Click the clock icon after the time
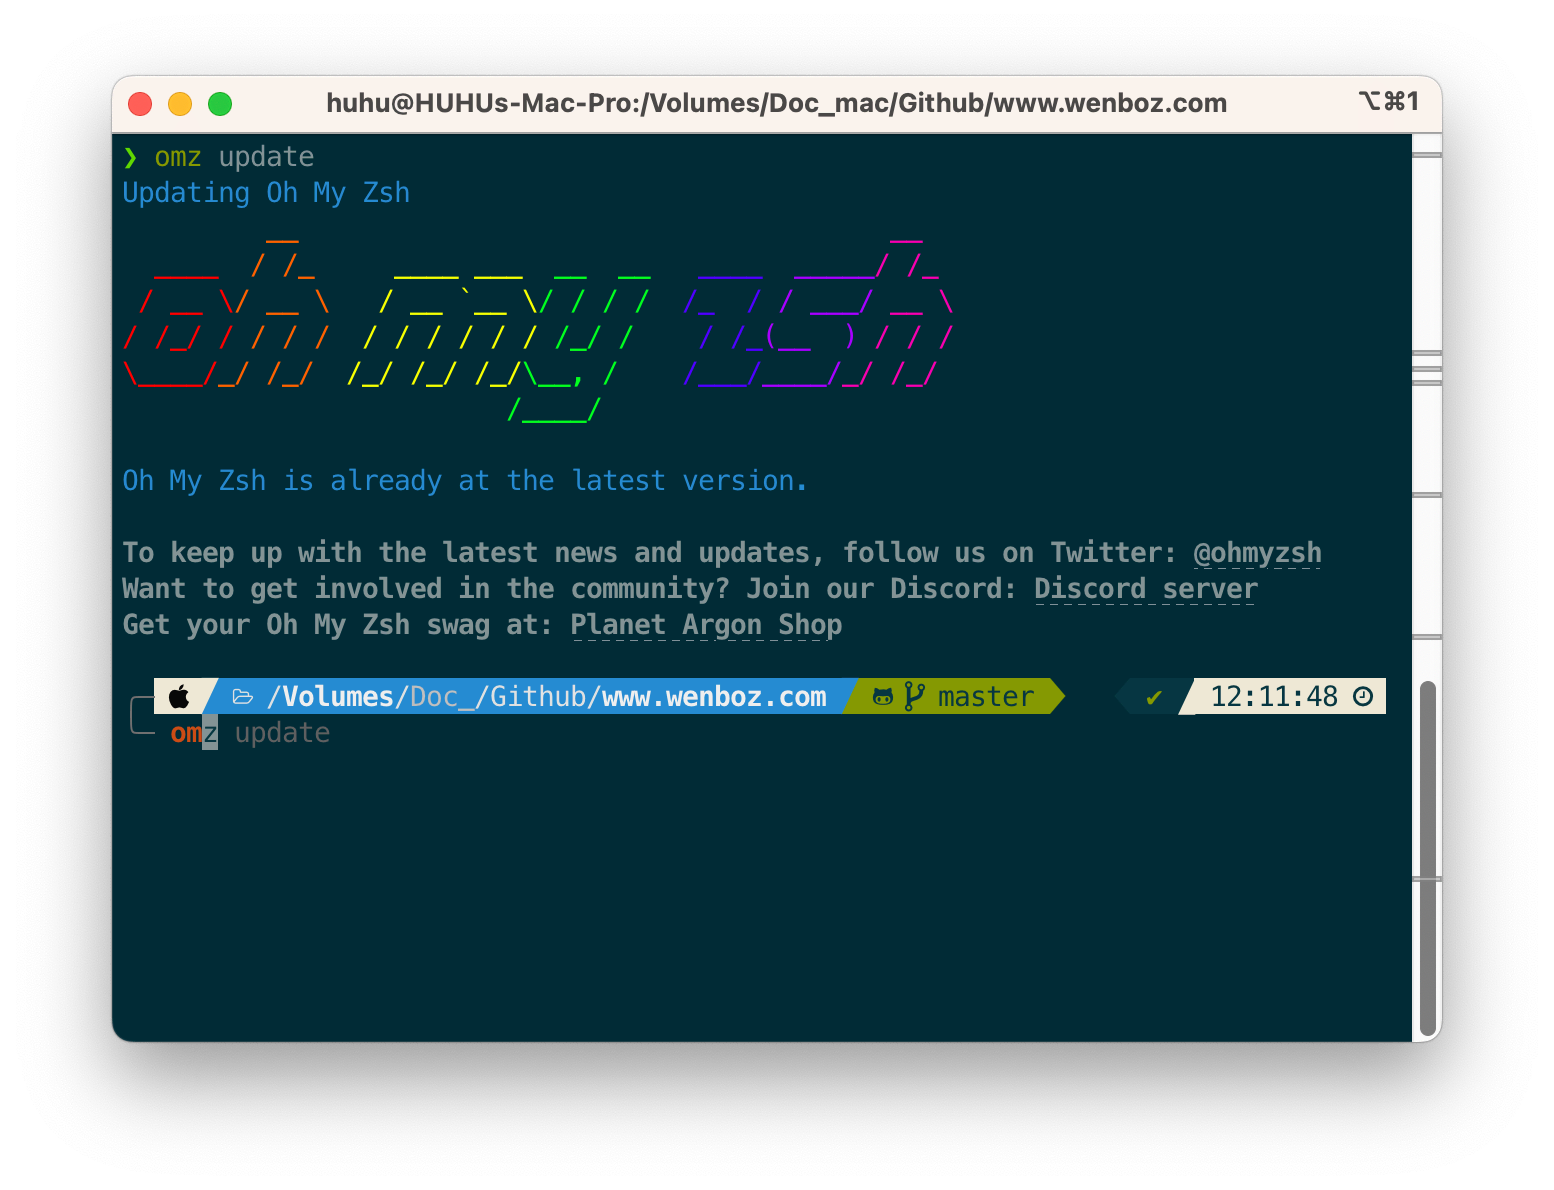The width and height of the screenshot is (1554, 1190). coord(1363,696)
